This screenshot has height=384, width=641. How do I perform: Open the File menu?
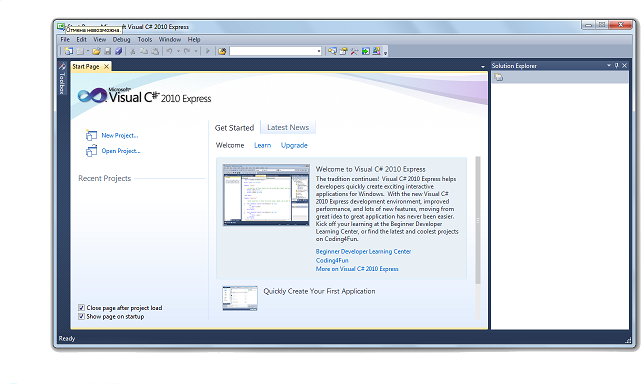click(x=65, y=39)
